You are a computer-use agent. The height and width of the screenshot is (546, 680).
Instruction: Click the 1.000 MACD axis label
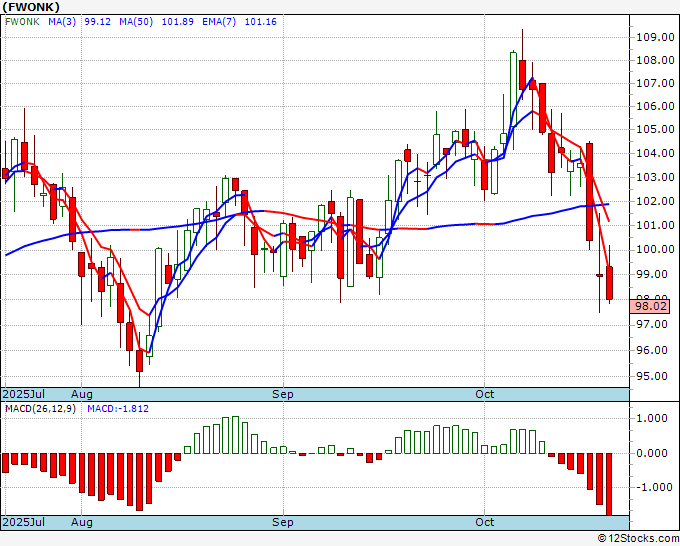pyautogui.click(x=652, y=418)
